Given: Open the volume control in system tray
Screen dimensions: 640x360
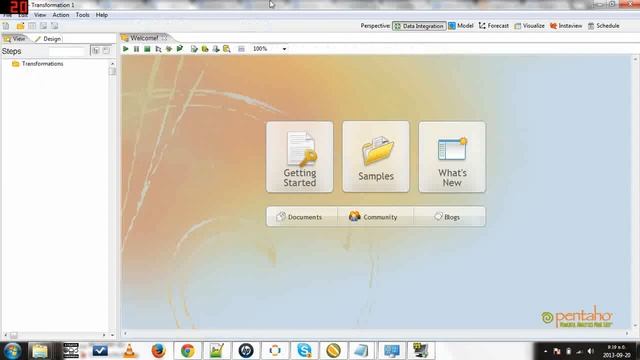Looking at the screenshot, I should tap(590, 351).
